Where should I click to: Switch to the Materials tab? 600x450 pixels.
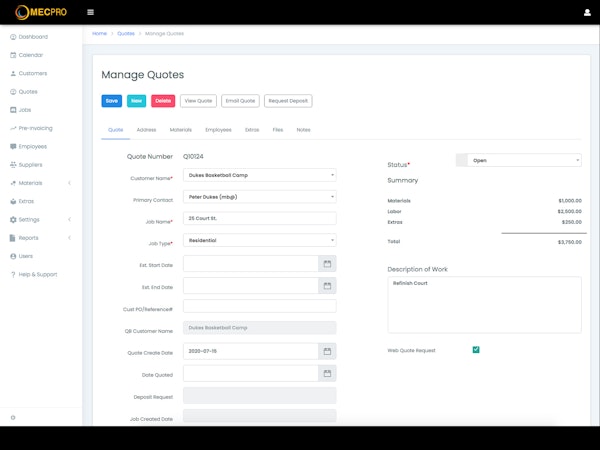pos(180,130)
